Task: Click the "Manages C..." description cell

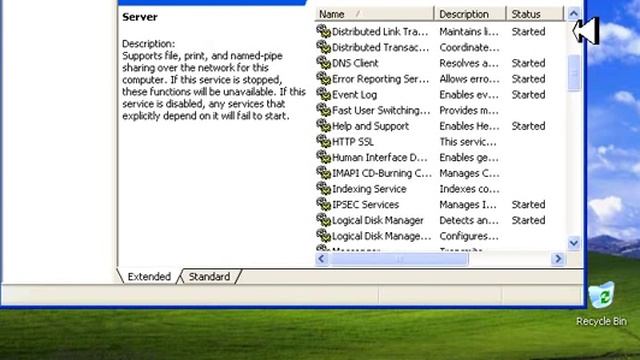Action: 469,173
